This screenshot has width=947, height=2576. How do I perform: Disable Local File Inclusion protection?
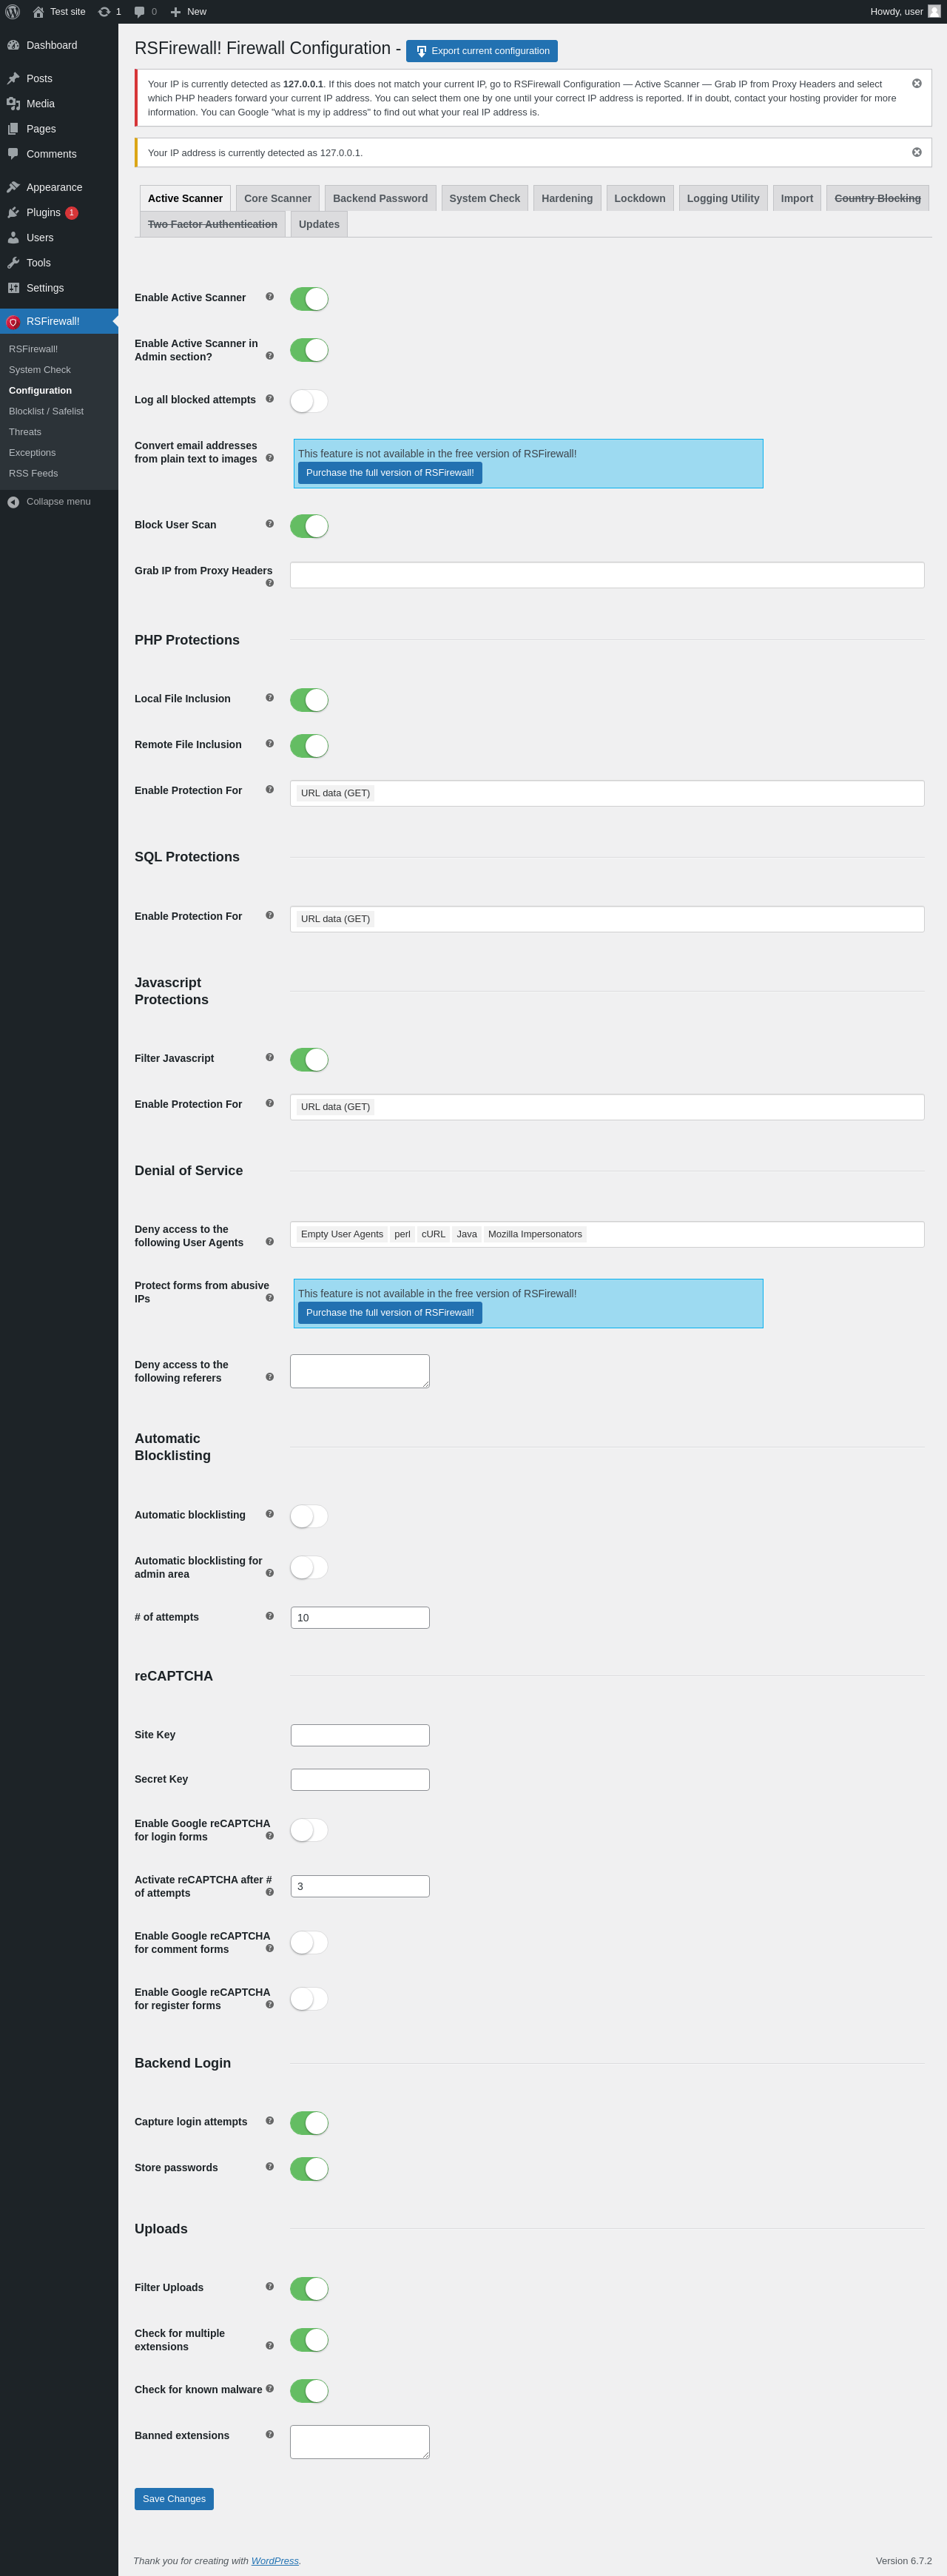pyautogui.click(x=309, y=700)
